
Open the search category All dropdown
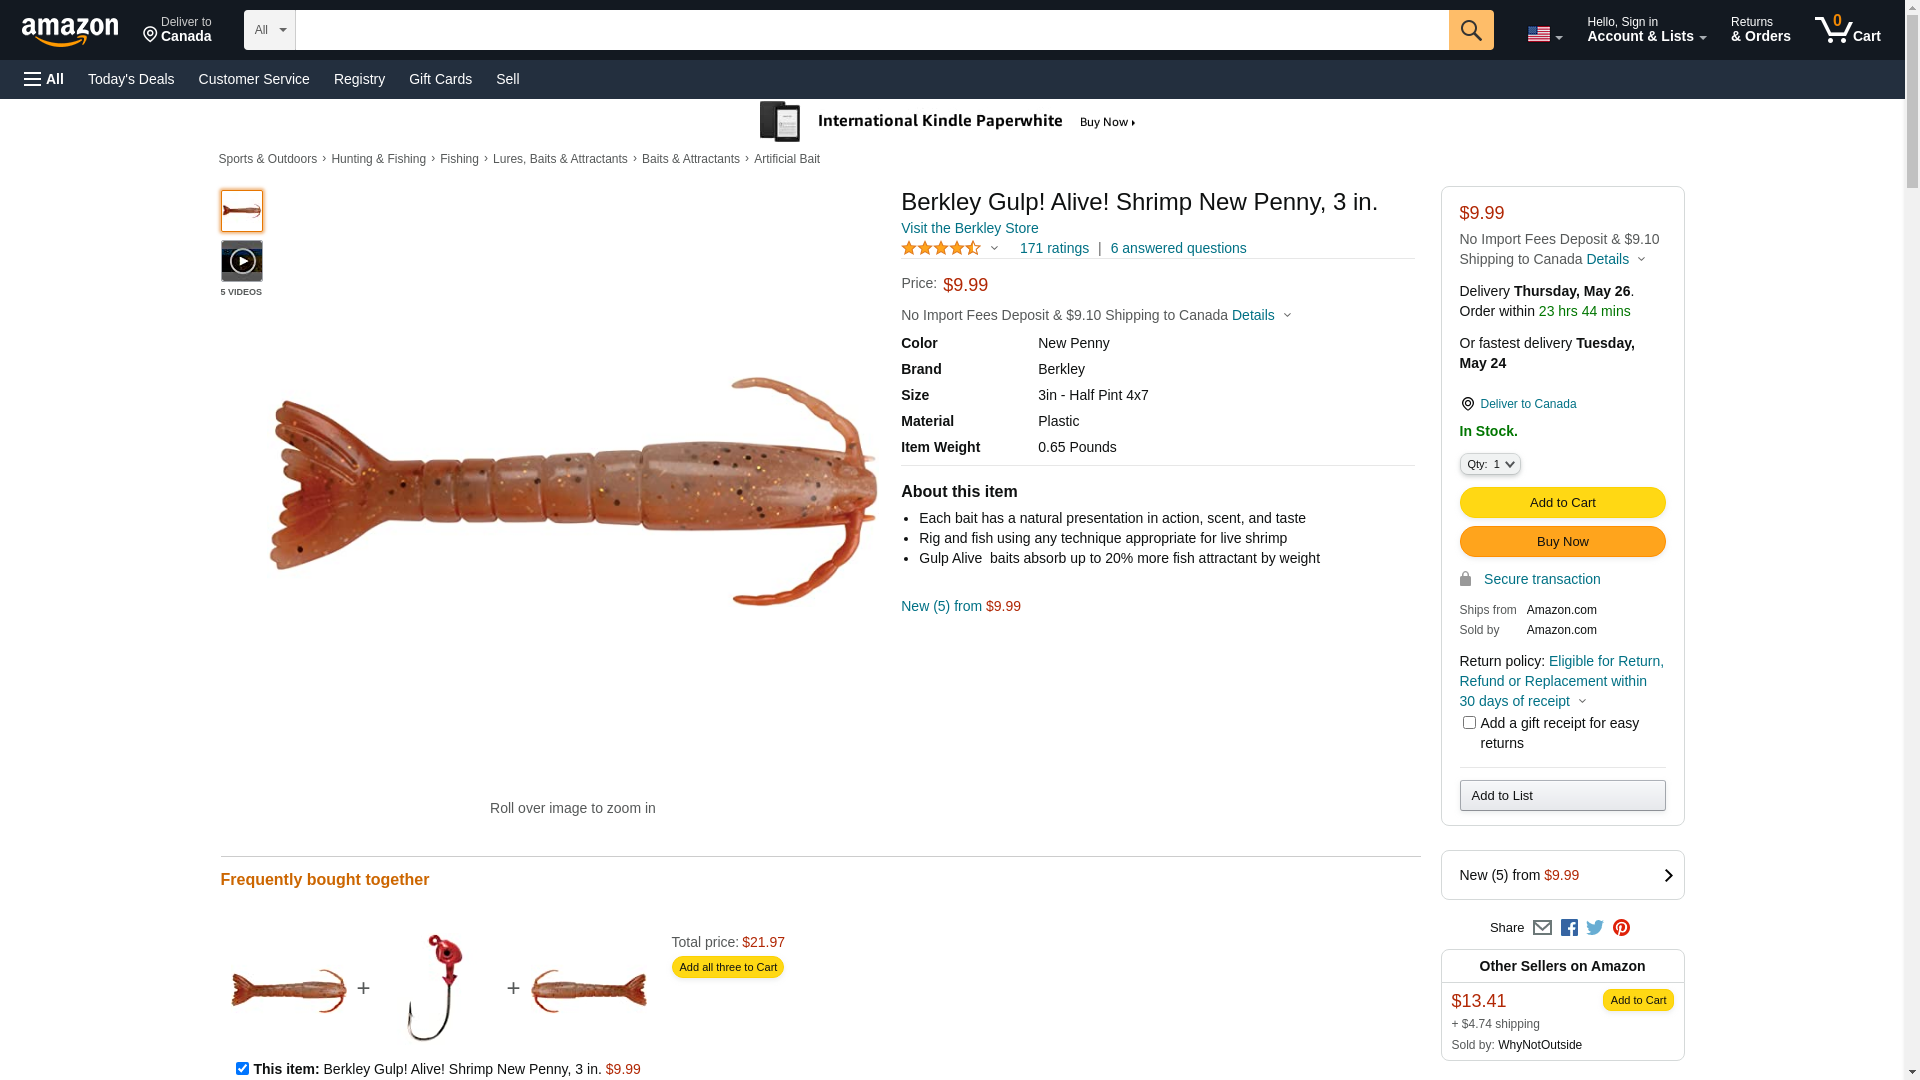pos(269,30)
